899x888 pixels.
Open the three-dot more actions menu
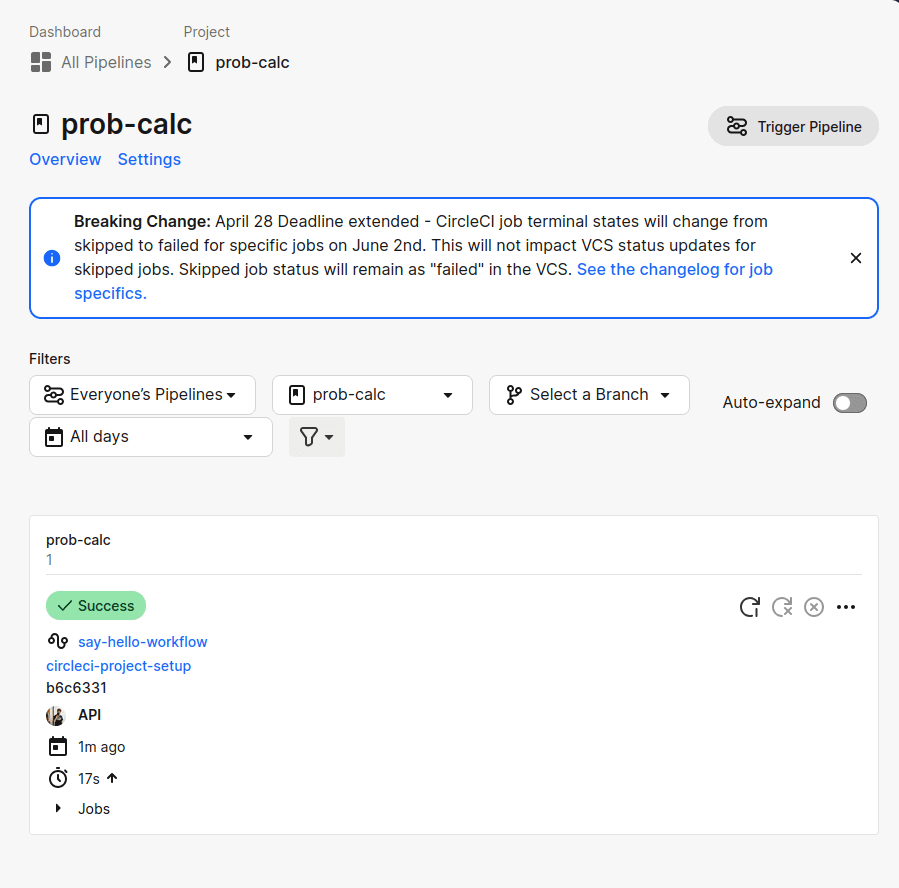846,607
